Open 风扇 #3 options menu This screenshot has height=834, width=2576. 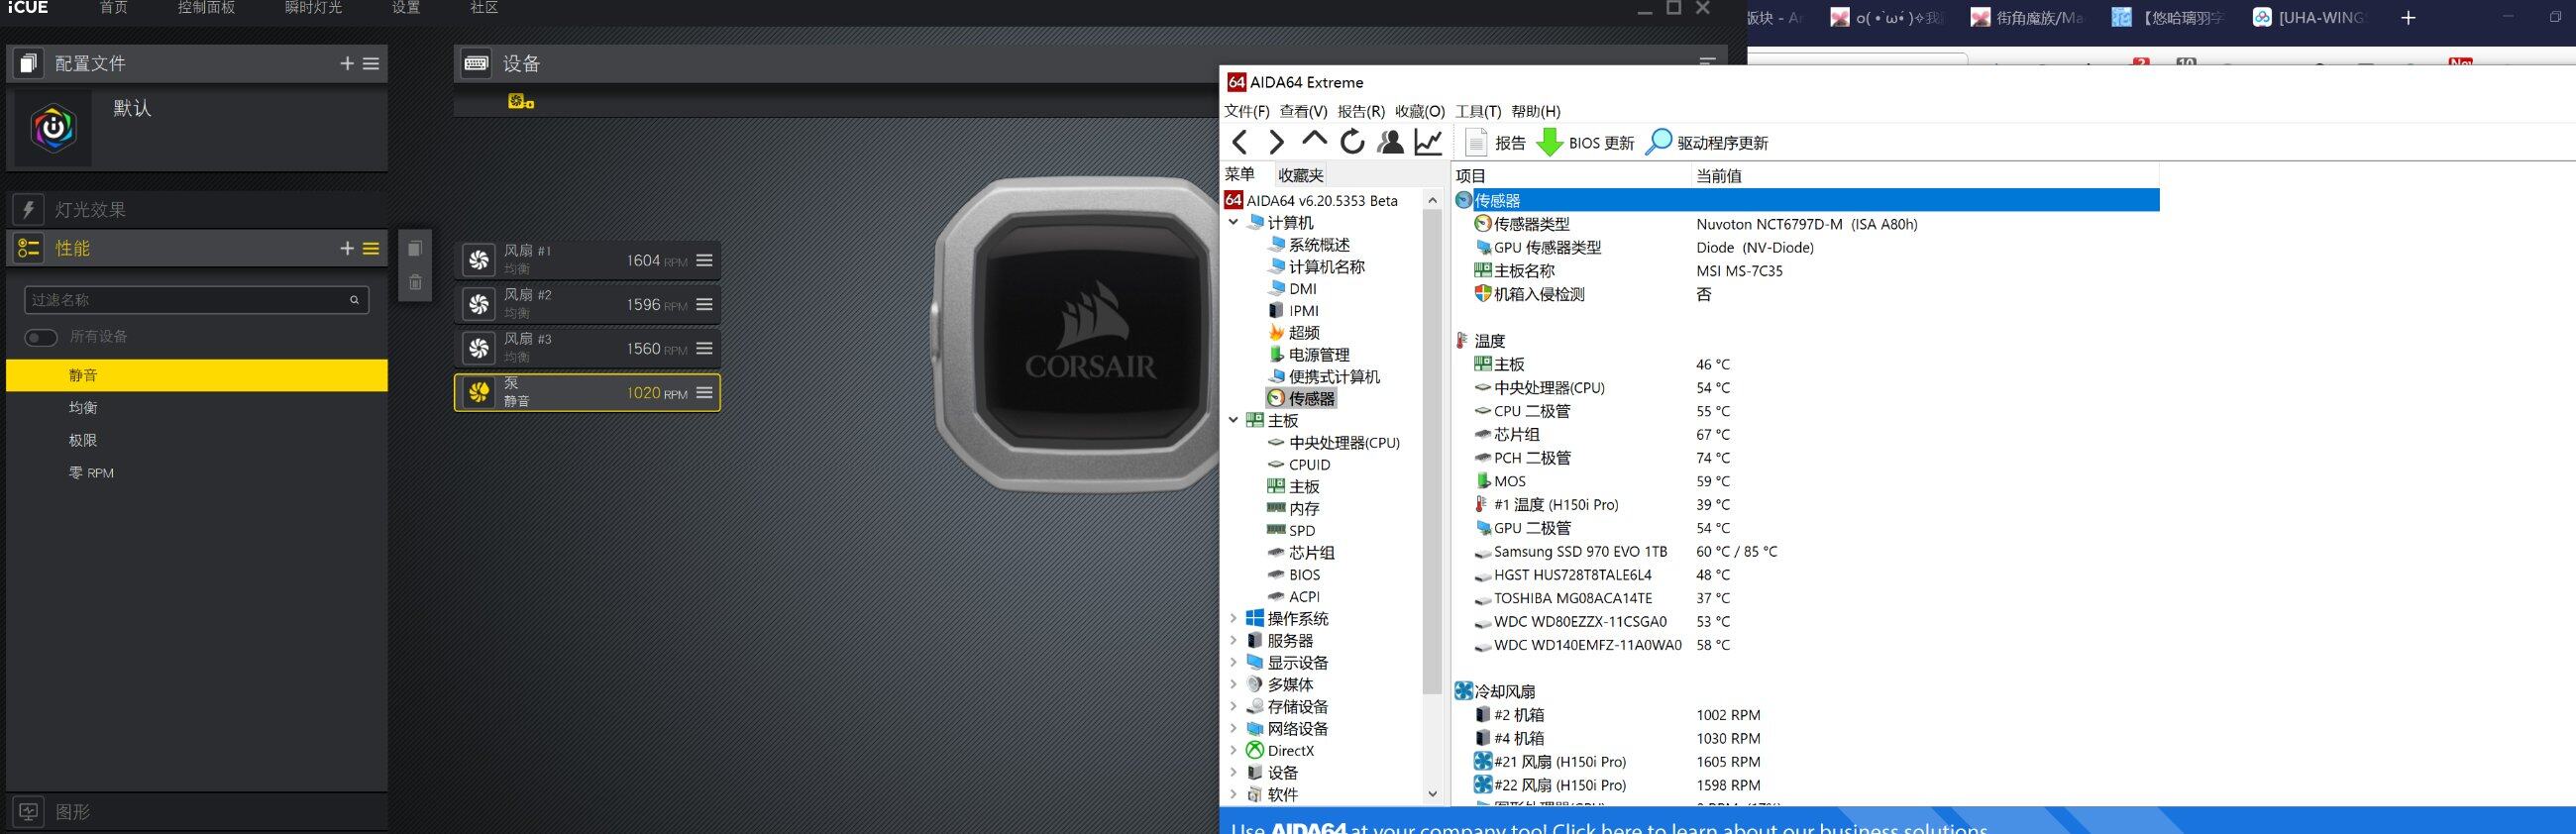tap(705, 348)
